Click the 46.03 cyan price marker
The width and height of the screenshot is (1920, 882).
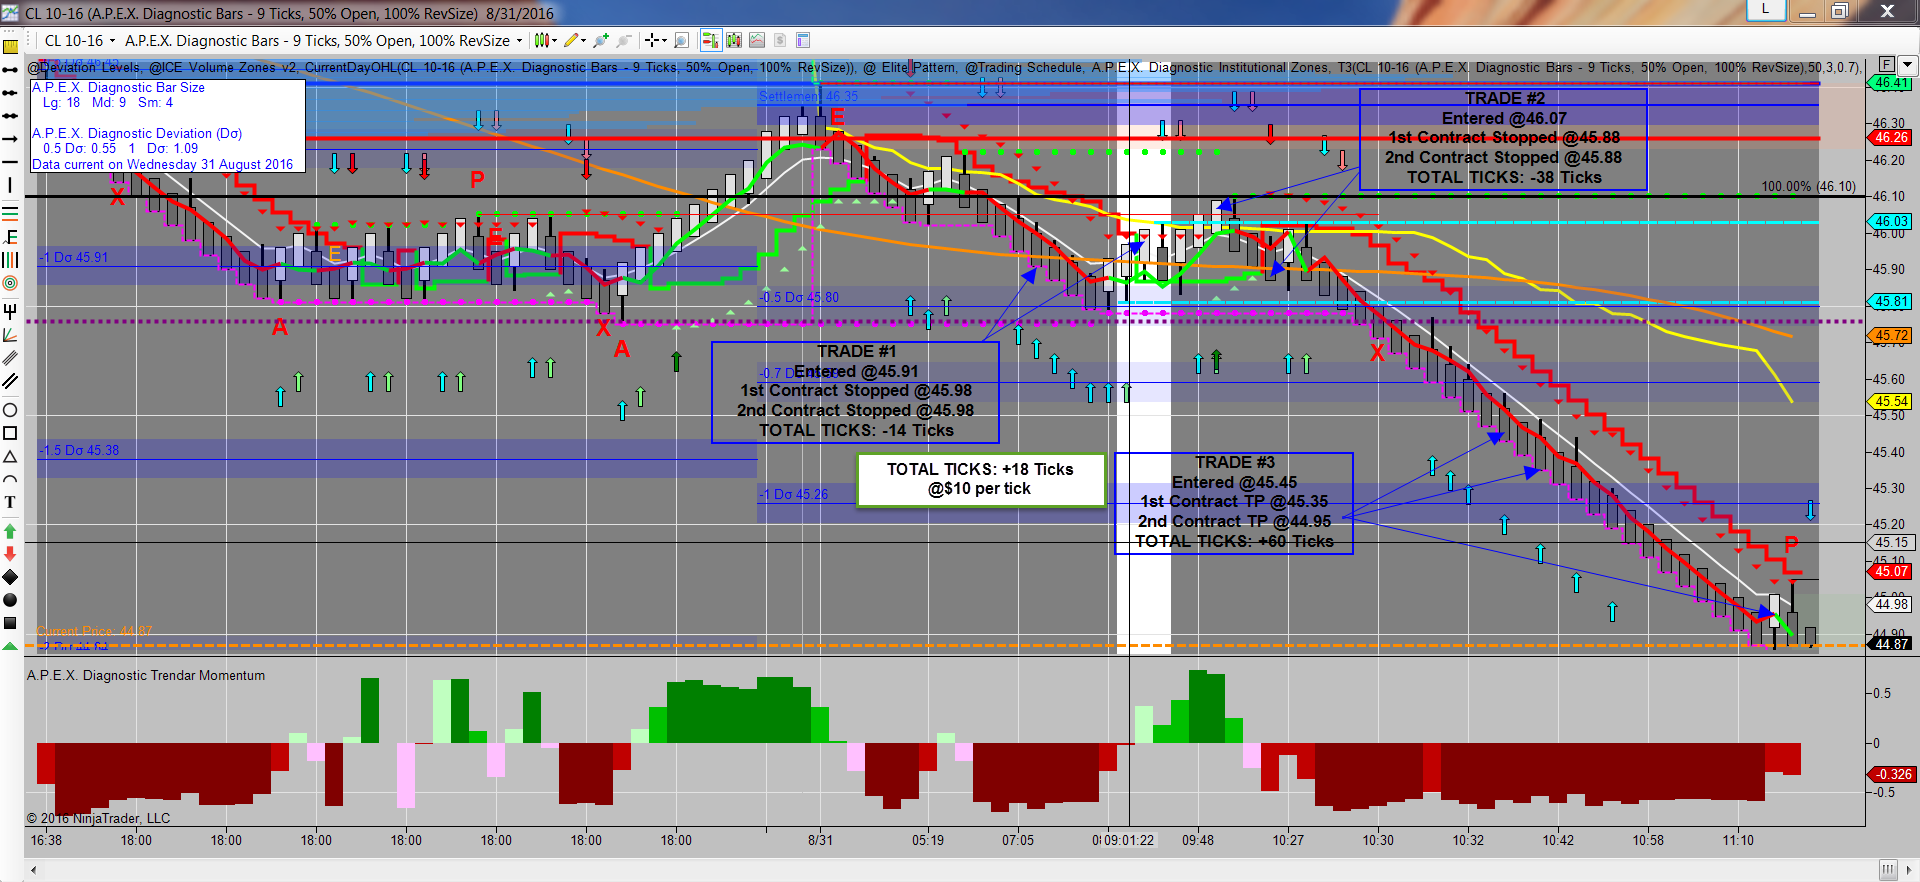[x=1891, y=221]
